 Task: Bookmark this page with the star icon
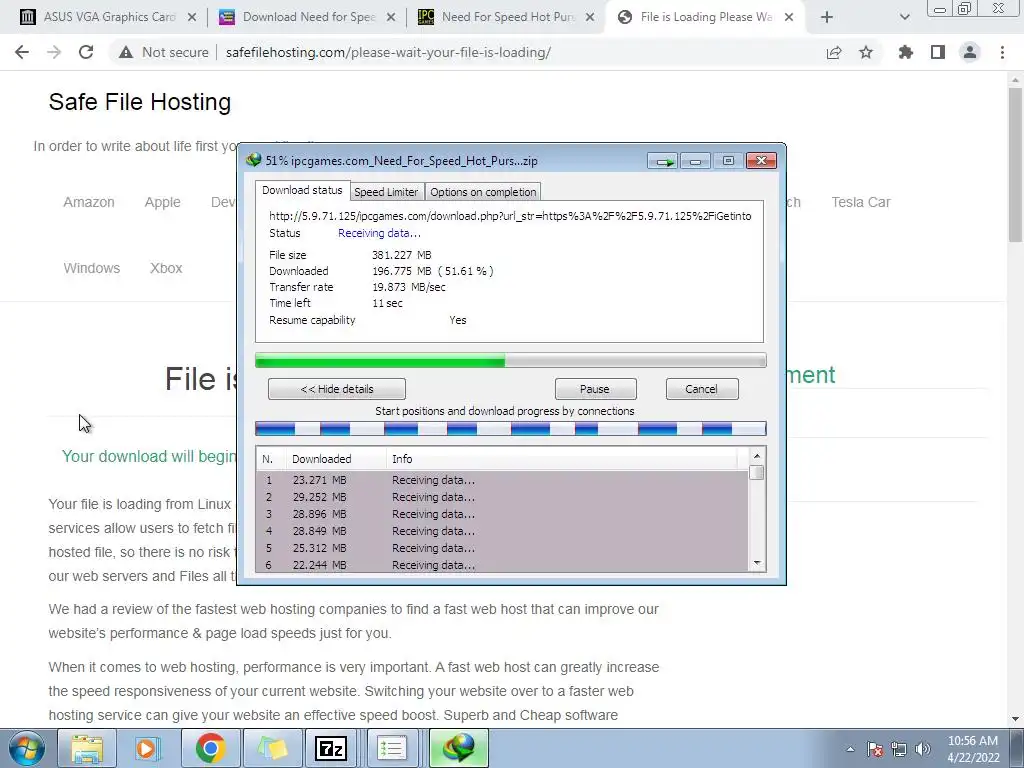tap(866, 52)
